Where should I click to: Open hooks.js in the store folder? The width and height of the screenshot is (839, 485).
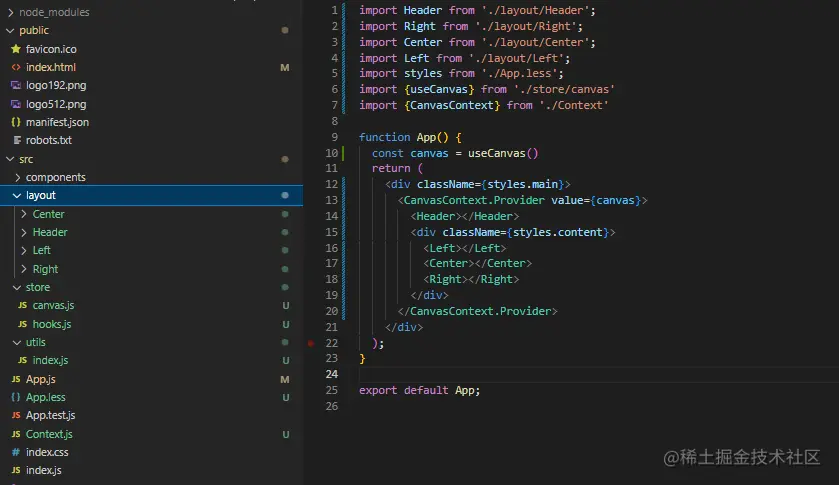click(x=51, y=324)
